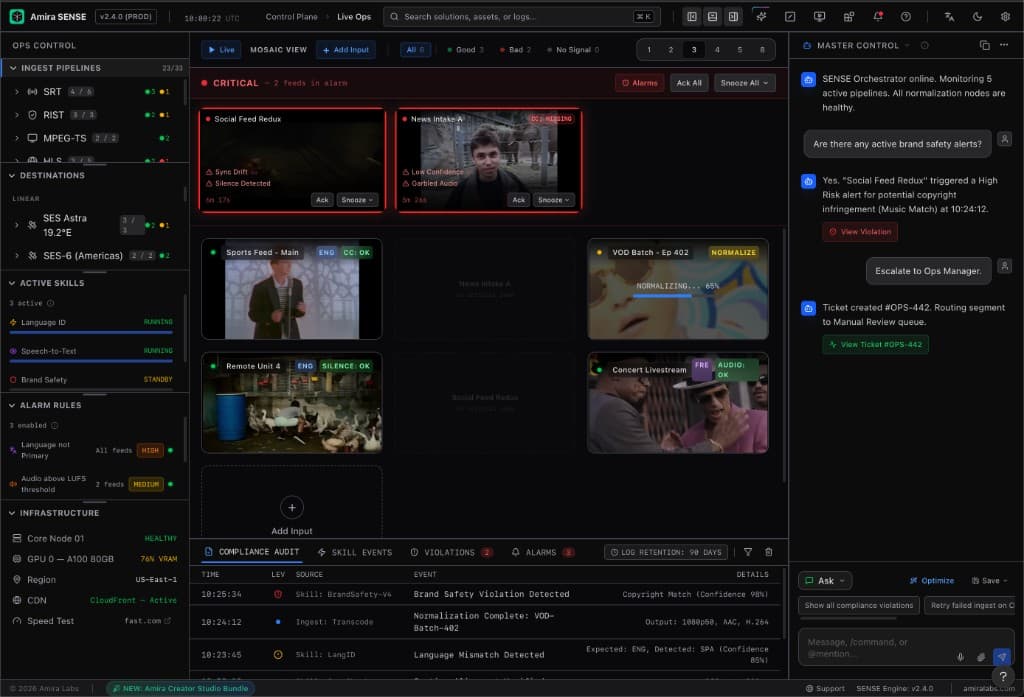Click the info icon beside 3 enabled
1024x697 pixels.
pyautogui.click(x=54, y=425)
